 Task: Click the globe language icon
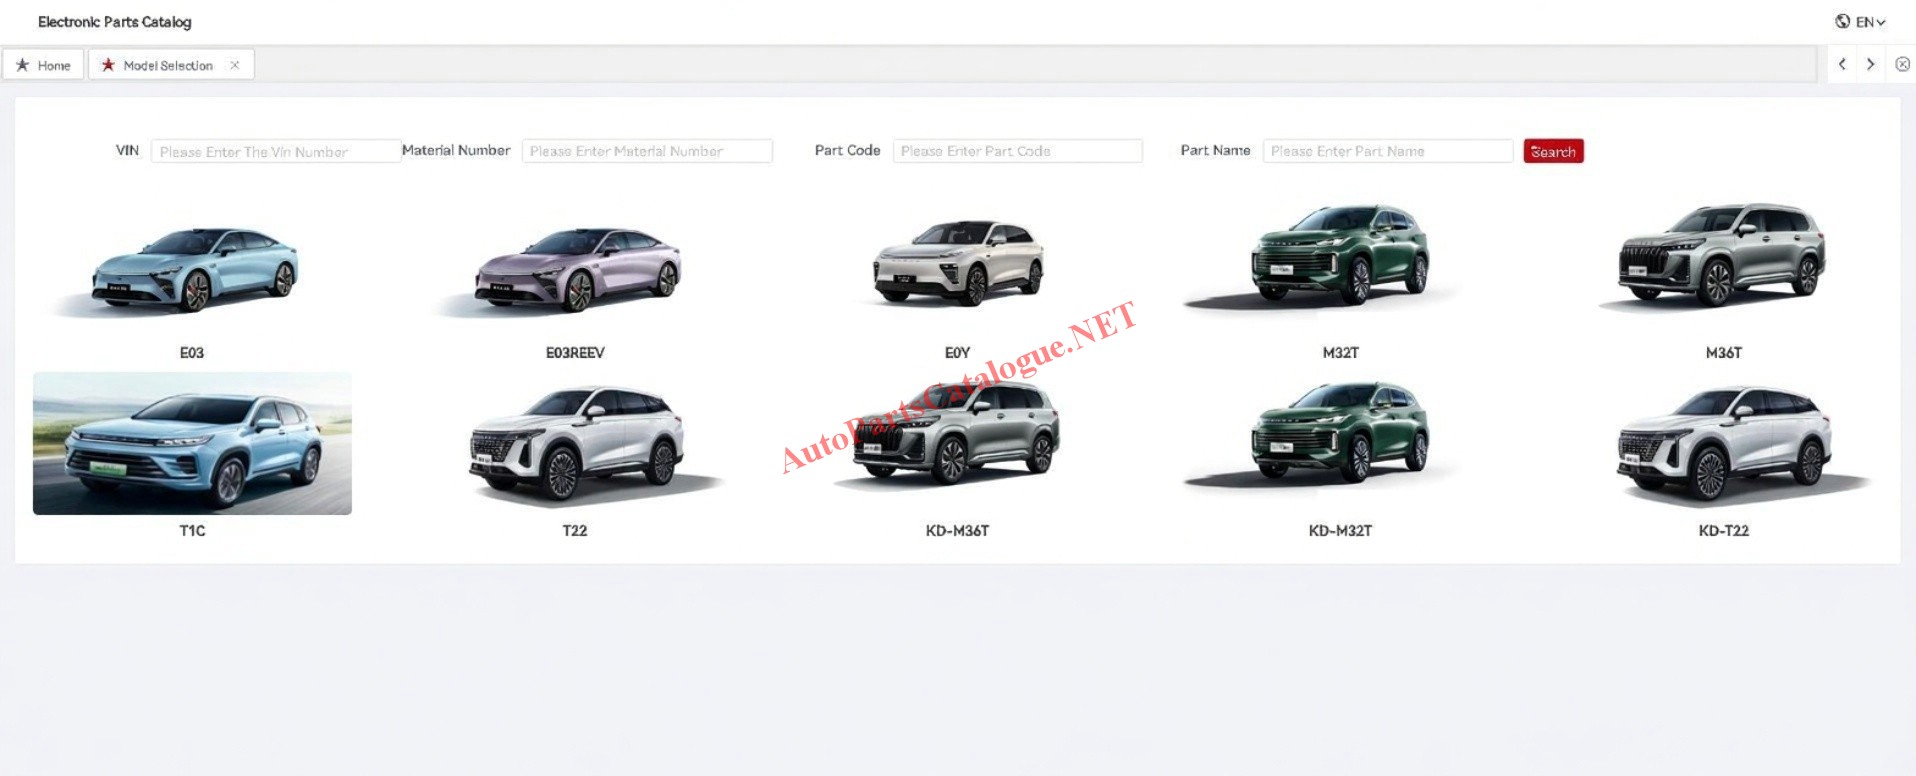(1842, 21)
